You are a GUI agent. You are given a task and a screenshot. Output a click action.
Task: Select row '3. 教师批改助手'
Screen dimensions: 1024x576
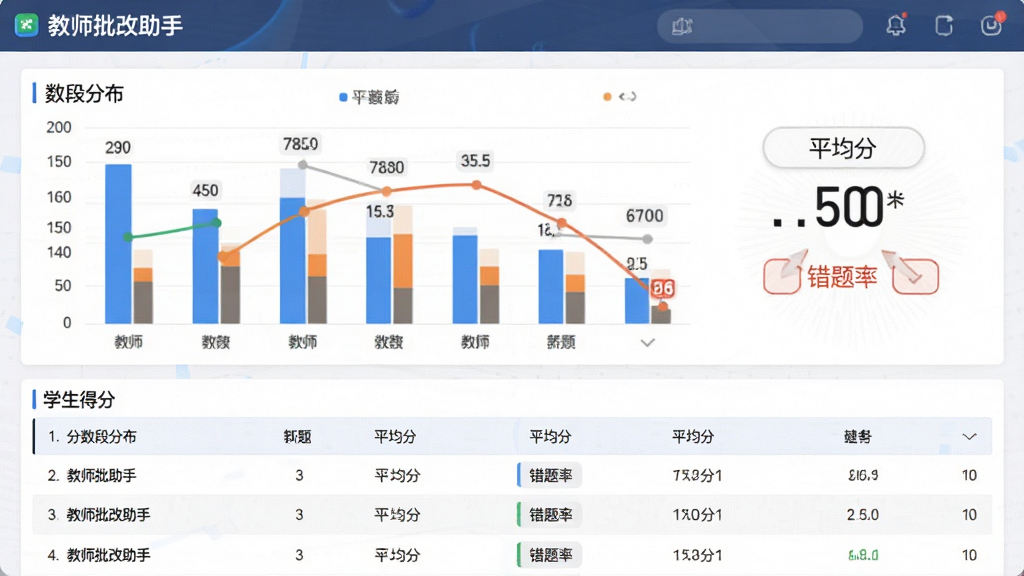tap(512, 515)
